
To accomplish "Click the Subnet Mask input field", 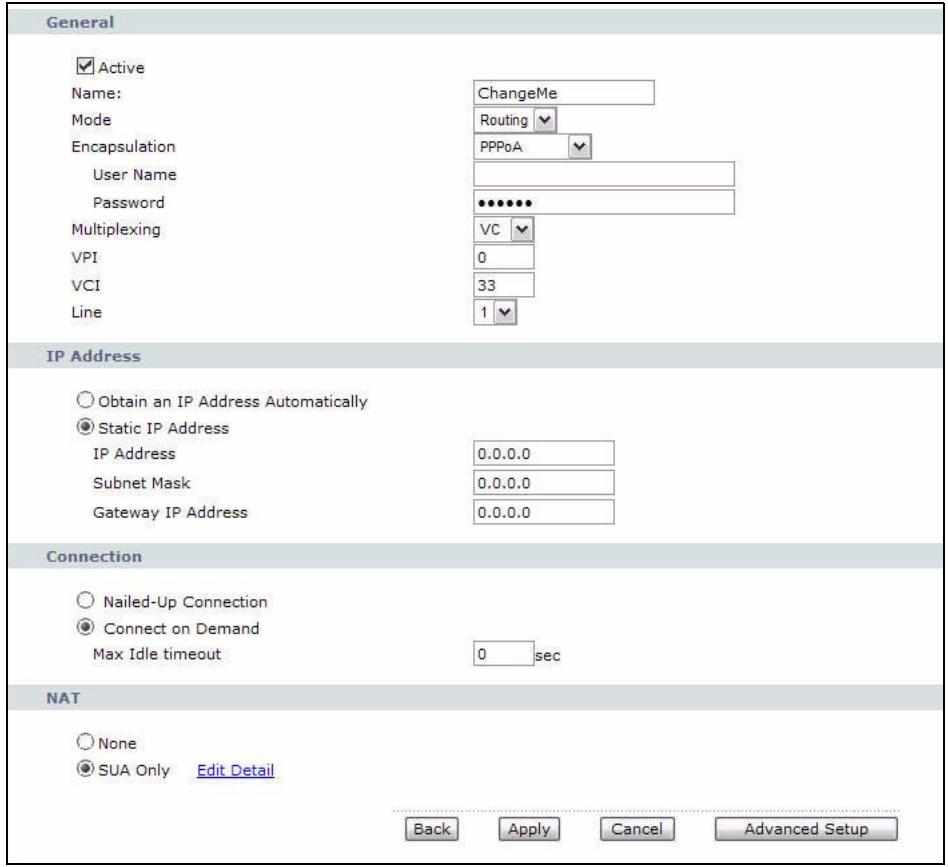I will coord(544,482).
